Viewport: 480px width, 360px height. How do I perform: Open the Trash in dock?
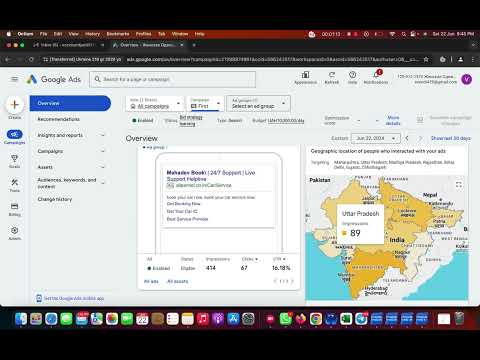[x=459, y=319]
